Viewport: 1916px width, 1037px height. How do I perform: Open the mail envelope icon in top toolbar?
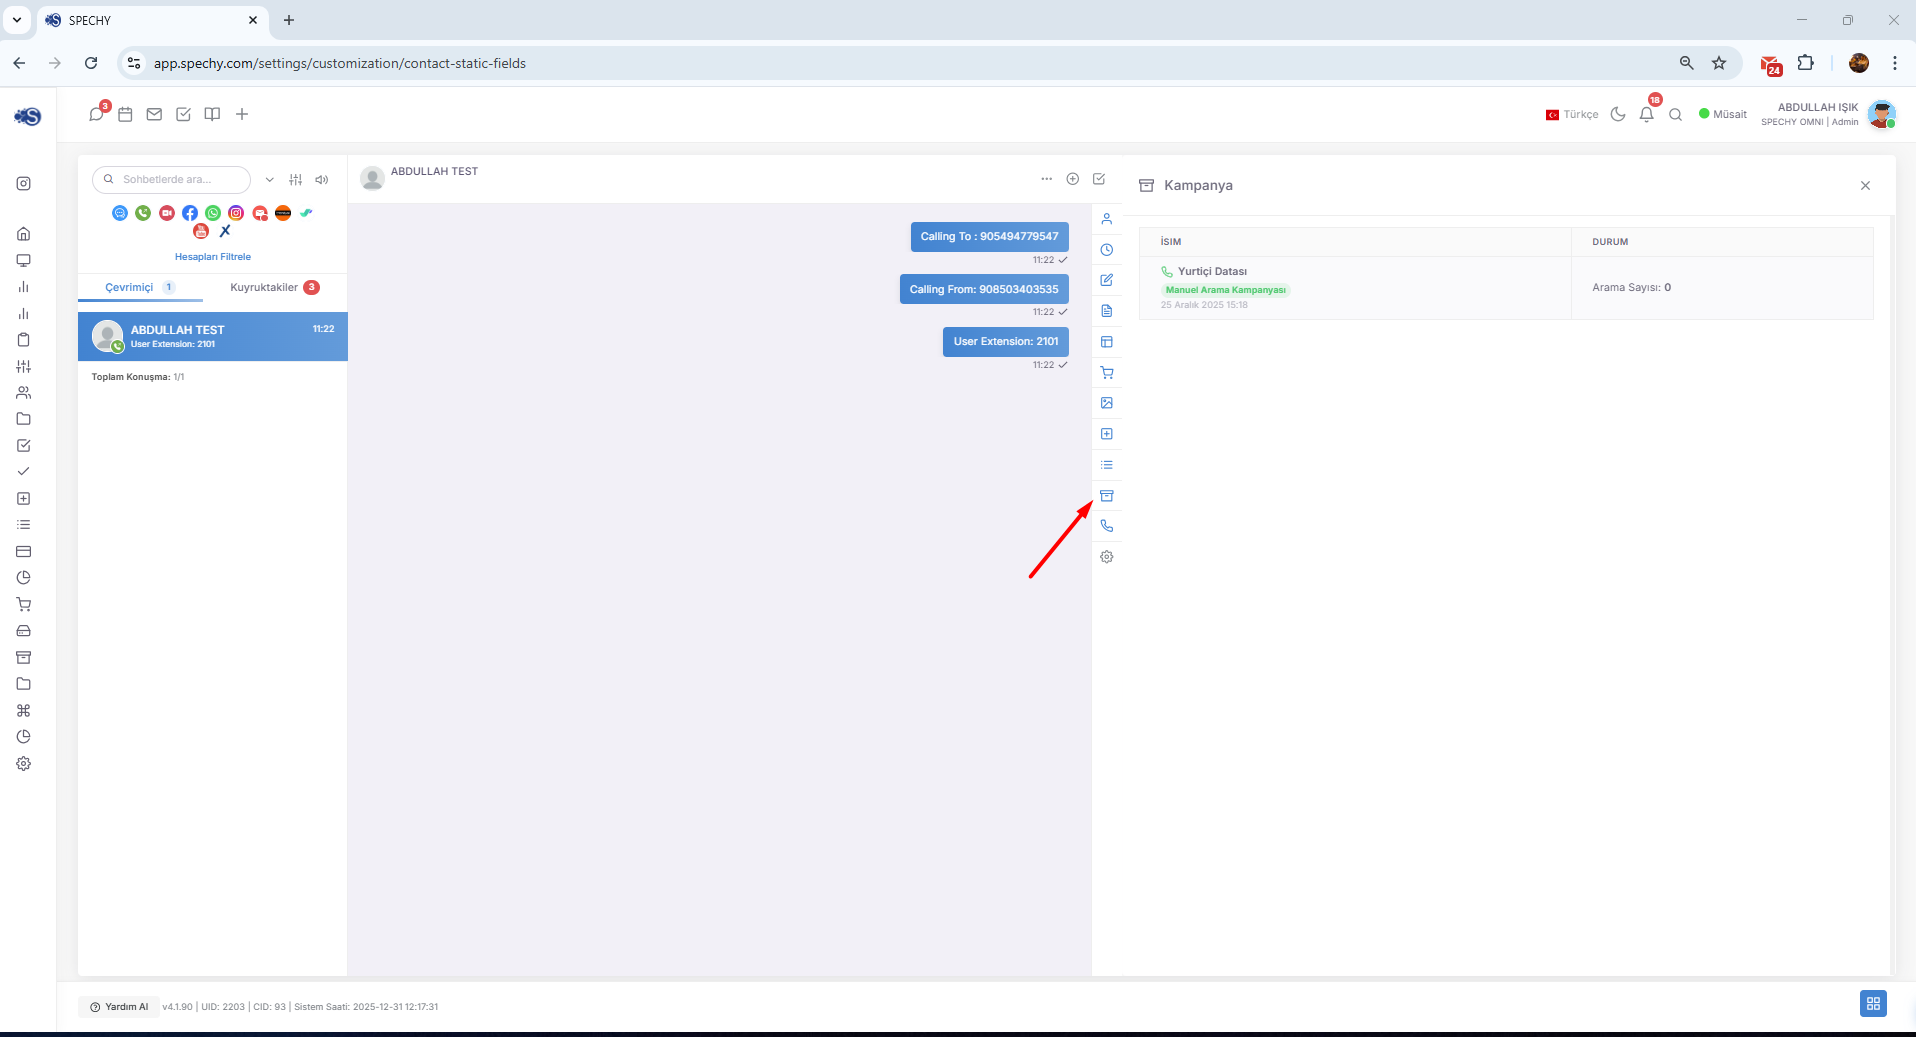click(154, 114)
